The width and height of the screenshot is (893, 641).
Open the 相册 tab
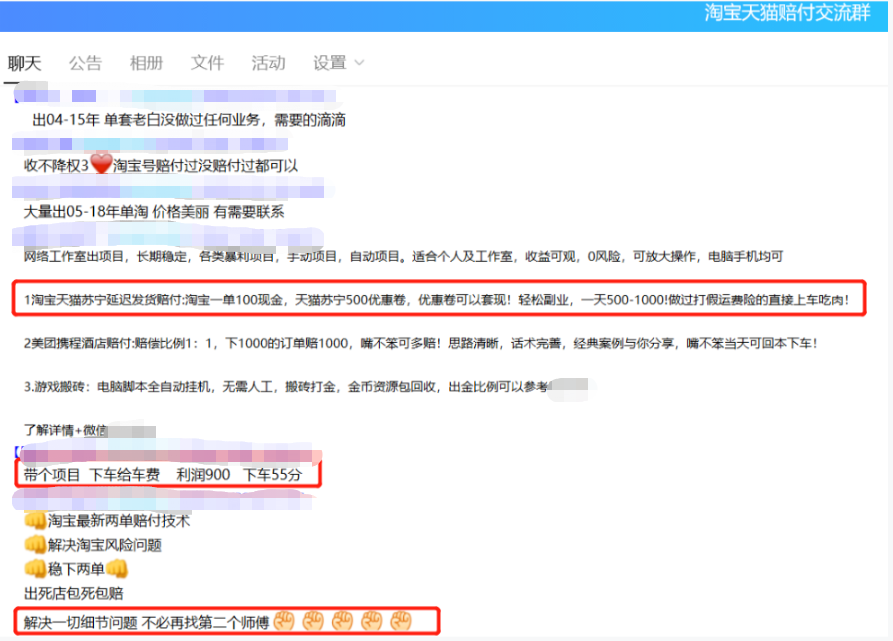146,63
